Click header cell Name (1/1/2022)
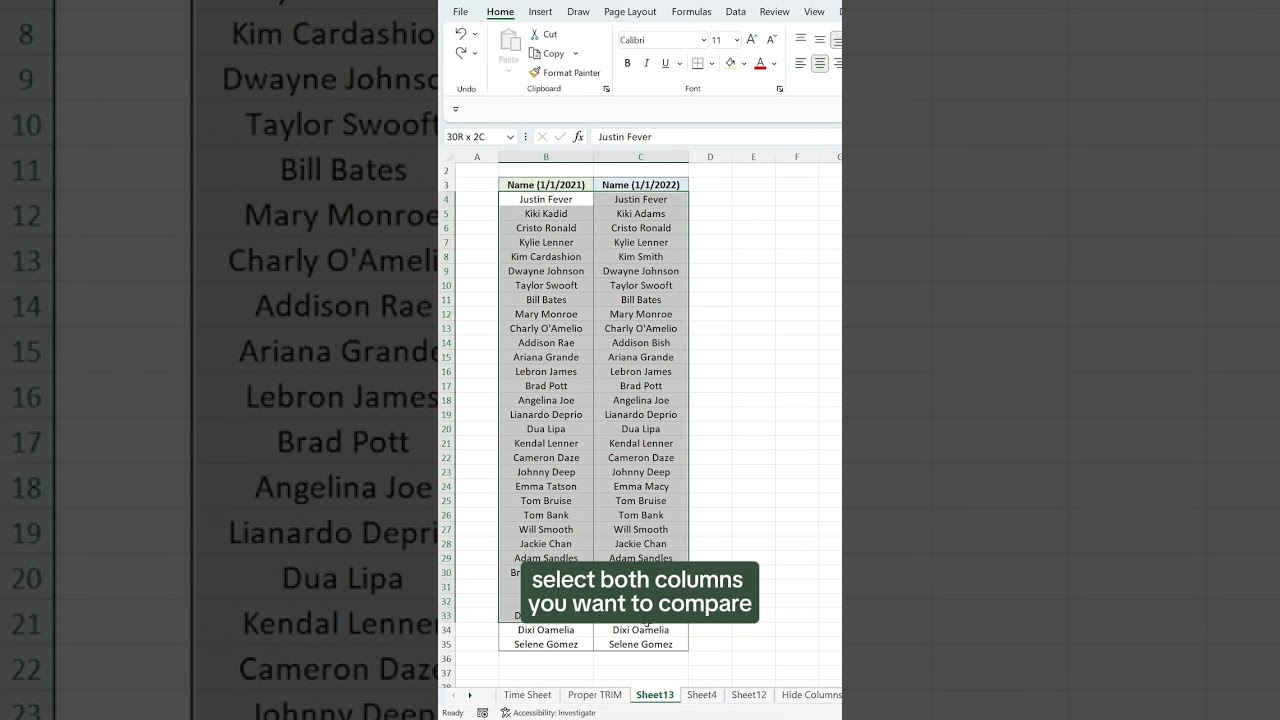The image size is (1280, 720). [641, 185]
